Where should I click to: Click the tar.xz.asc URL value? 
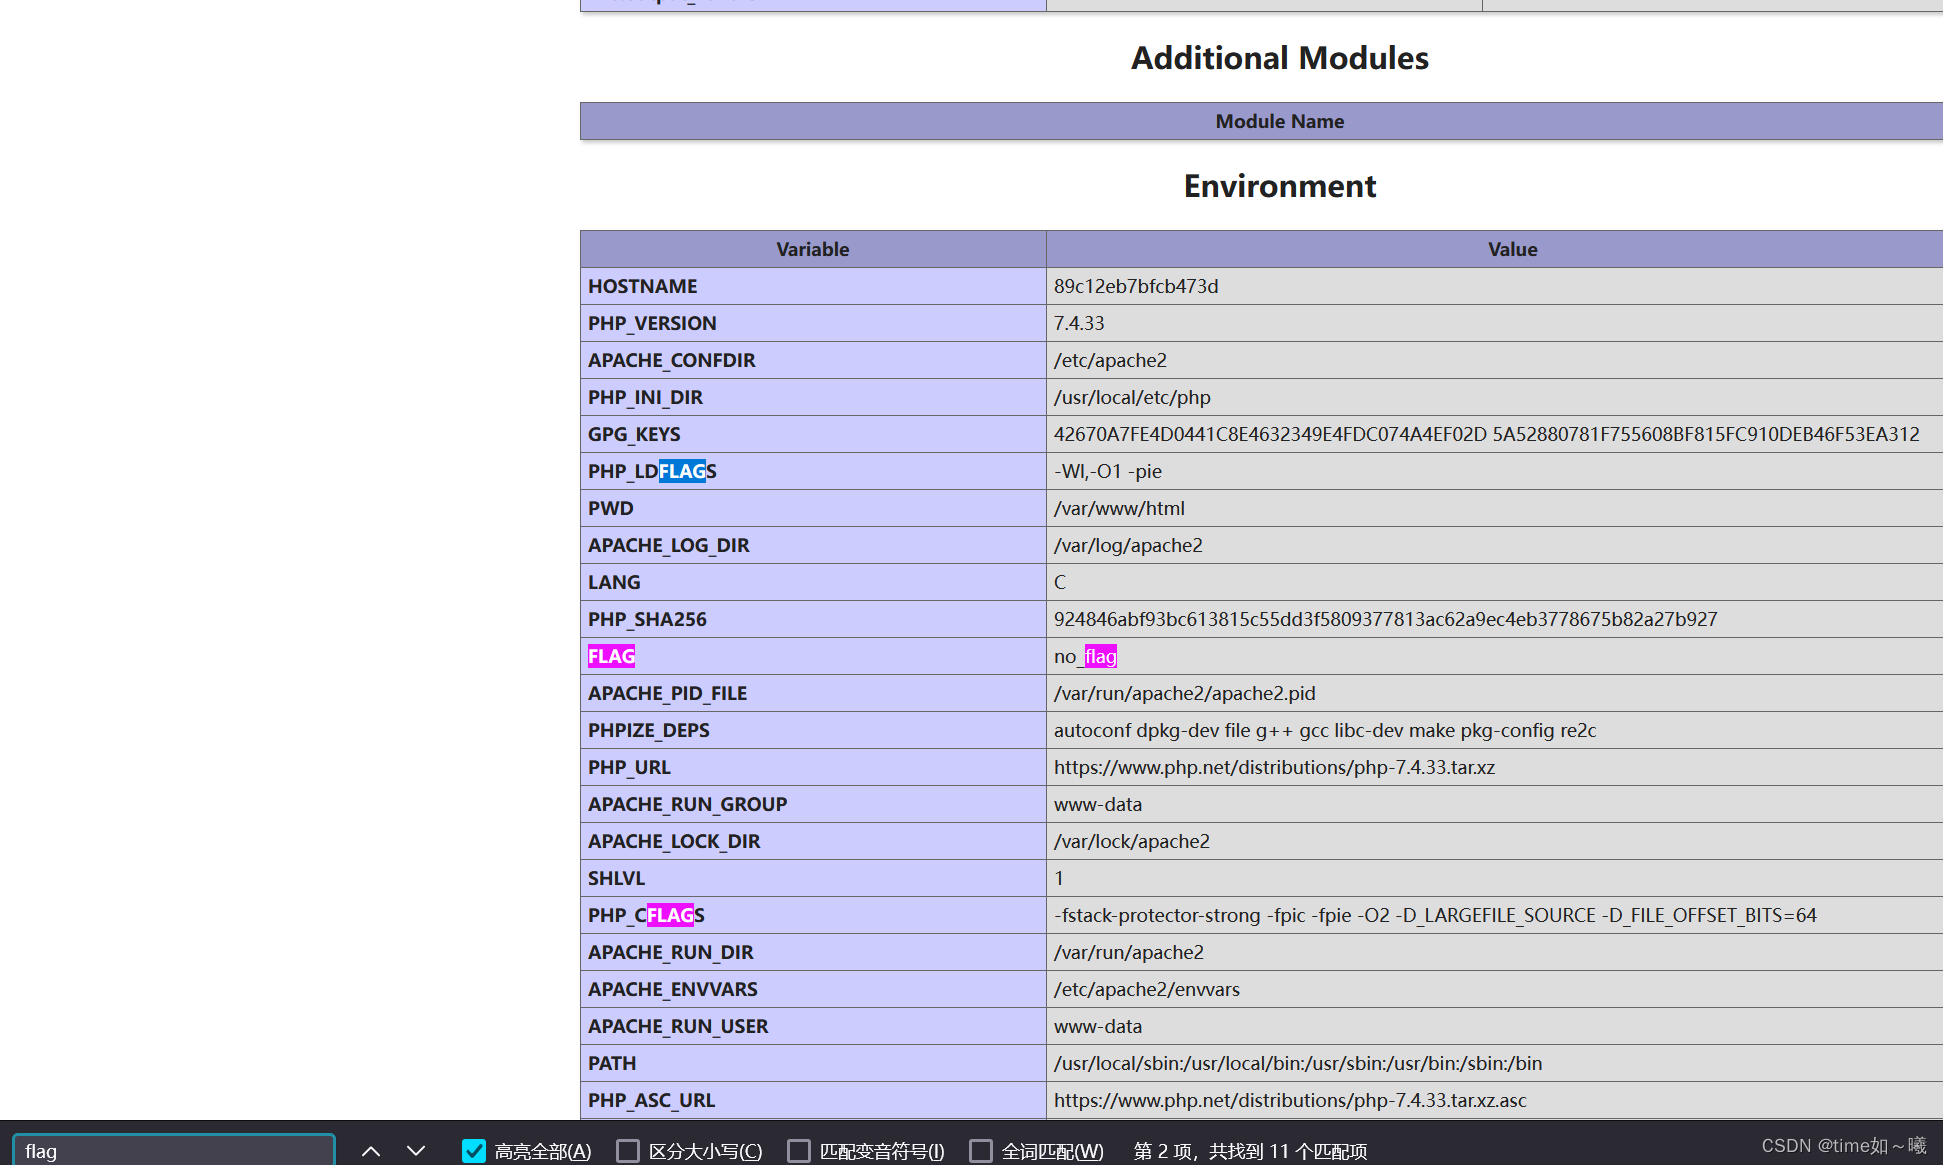pos(1290,1100)
